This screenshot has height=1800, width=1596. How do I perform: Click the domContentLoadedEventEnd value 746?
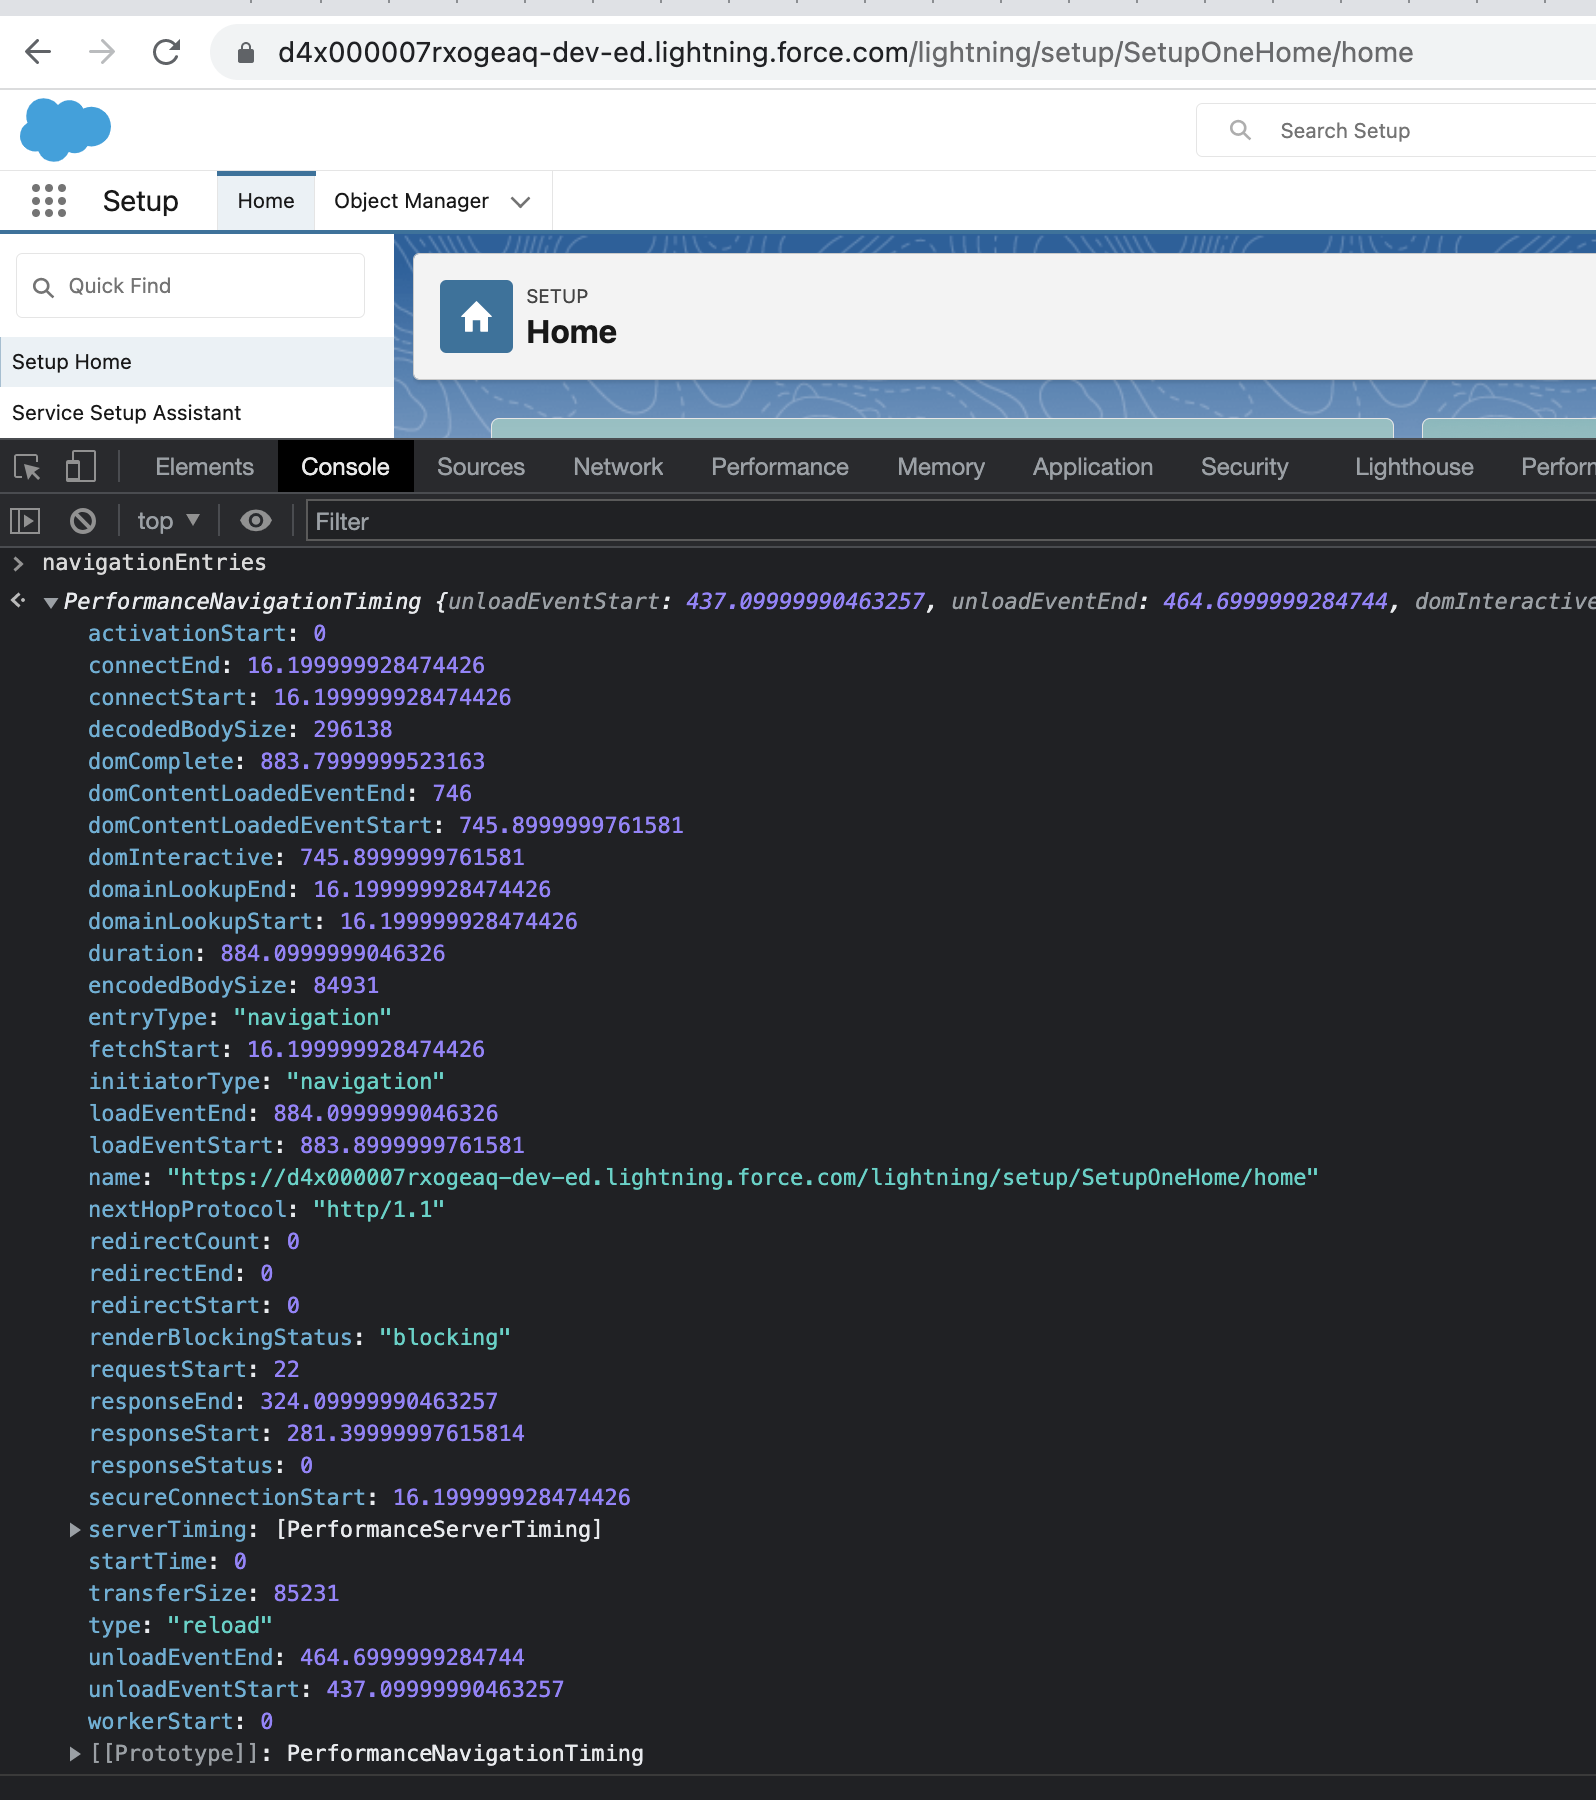[x=452, y=793]
